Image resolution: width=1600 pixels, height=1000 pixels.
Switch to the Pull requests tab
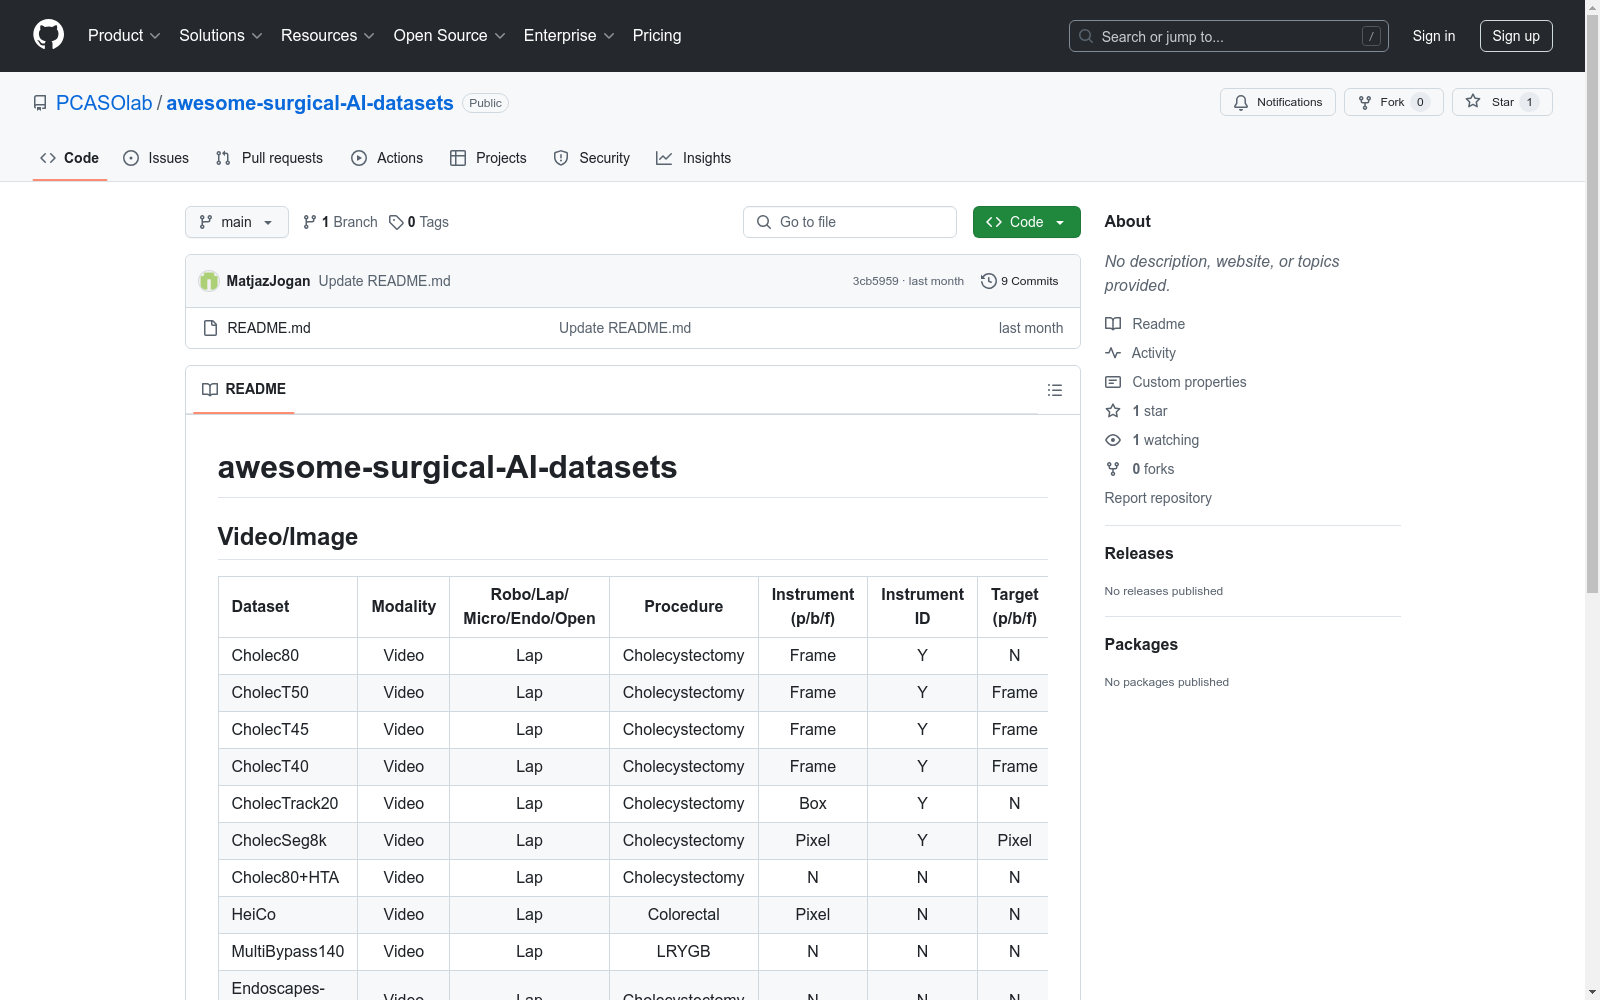(x=269, y=158)
